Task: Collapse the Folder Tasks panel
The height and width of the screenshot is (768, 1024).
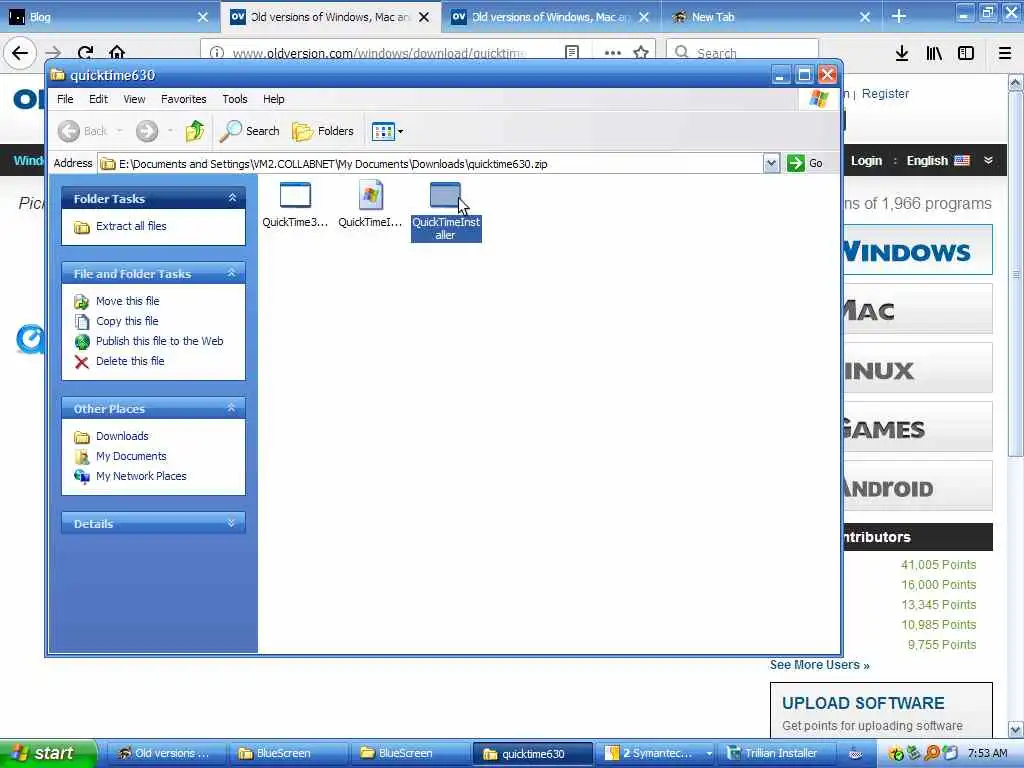Action: coord(232,198)
